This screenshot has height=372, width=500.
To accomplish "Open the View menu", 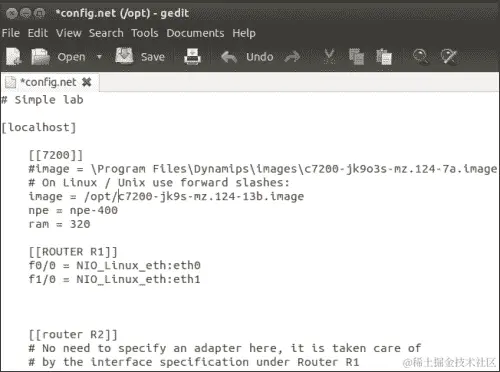I will [x=69, y=33].
